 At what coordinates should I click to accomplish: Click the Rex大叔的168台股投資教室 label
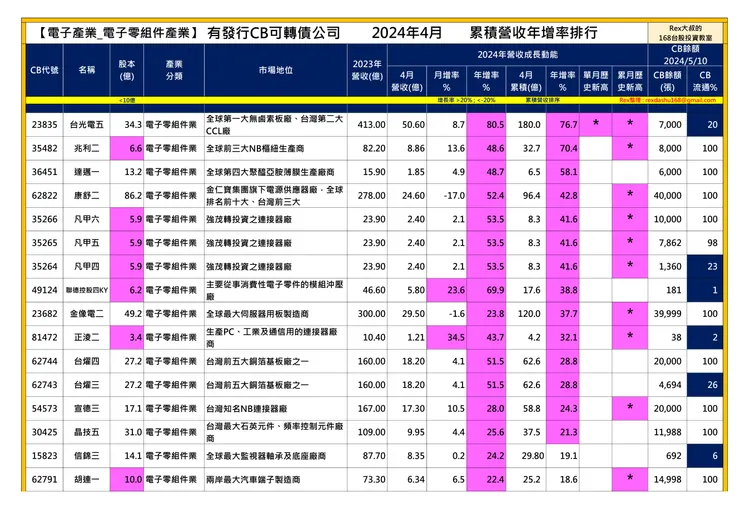point(685,33)
